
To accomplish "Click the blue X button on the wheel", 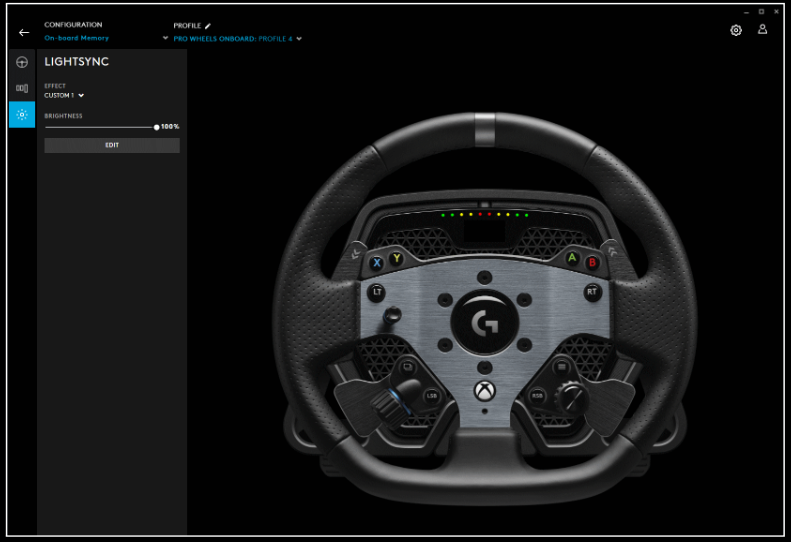I will [377, 263].
